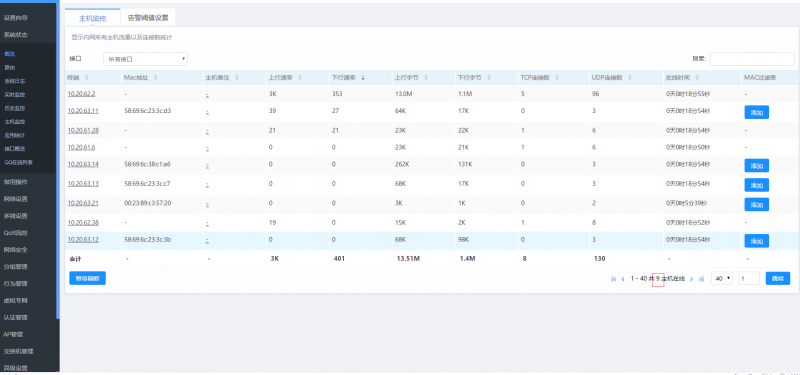Go to the next page arrow

[692, 279]
